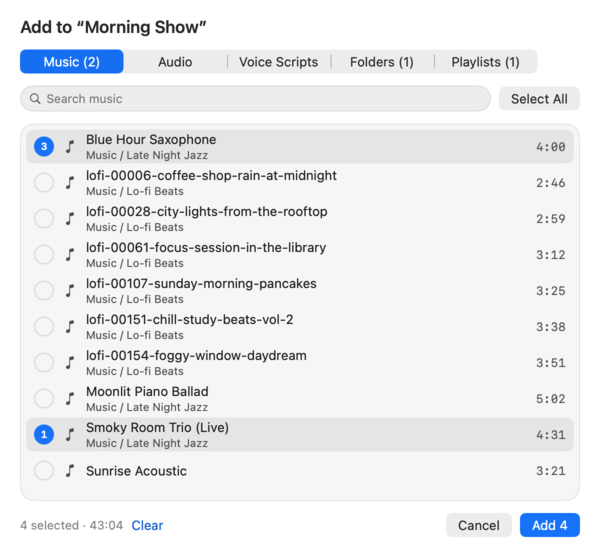
Task: Click the 4:00 duration of Blue Hour Saxophone
Action: click(550, 147)
